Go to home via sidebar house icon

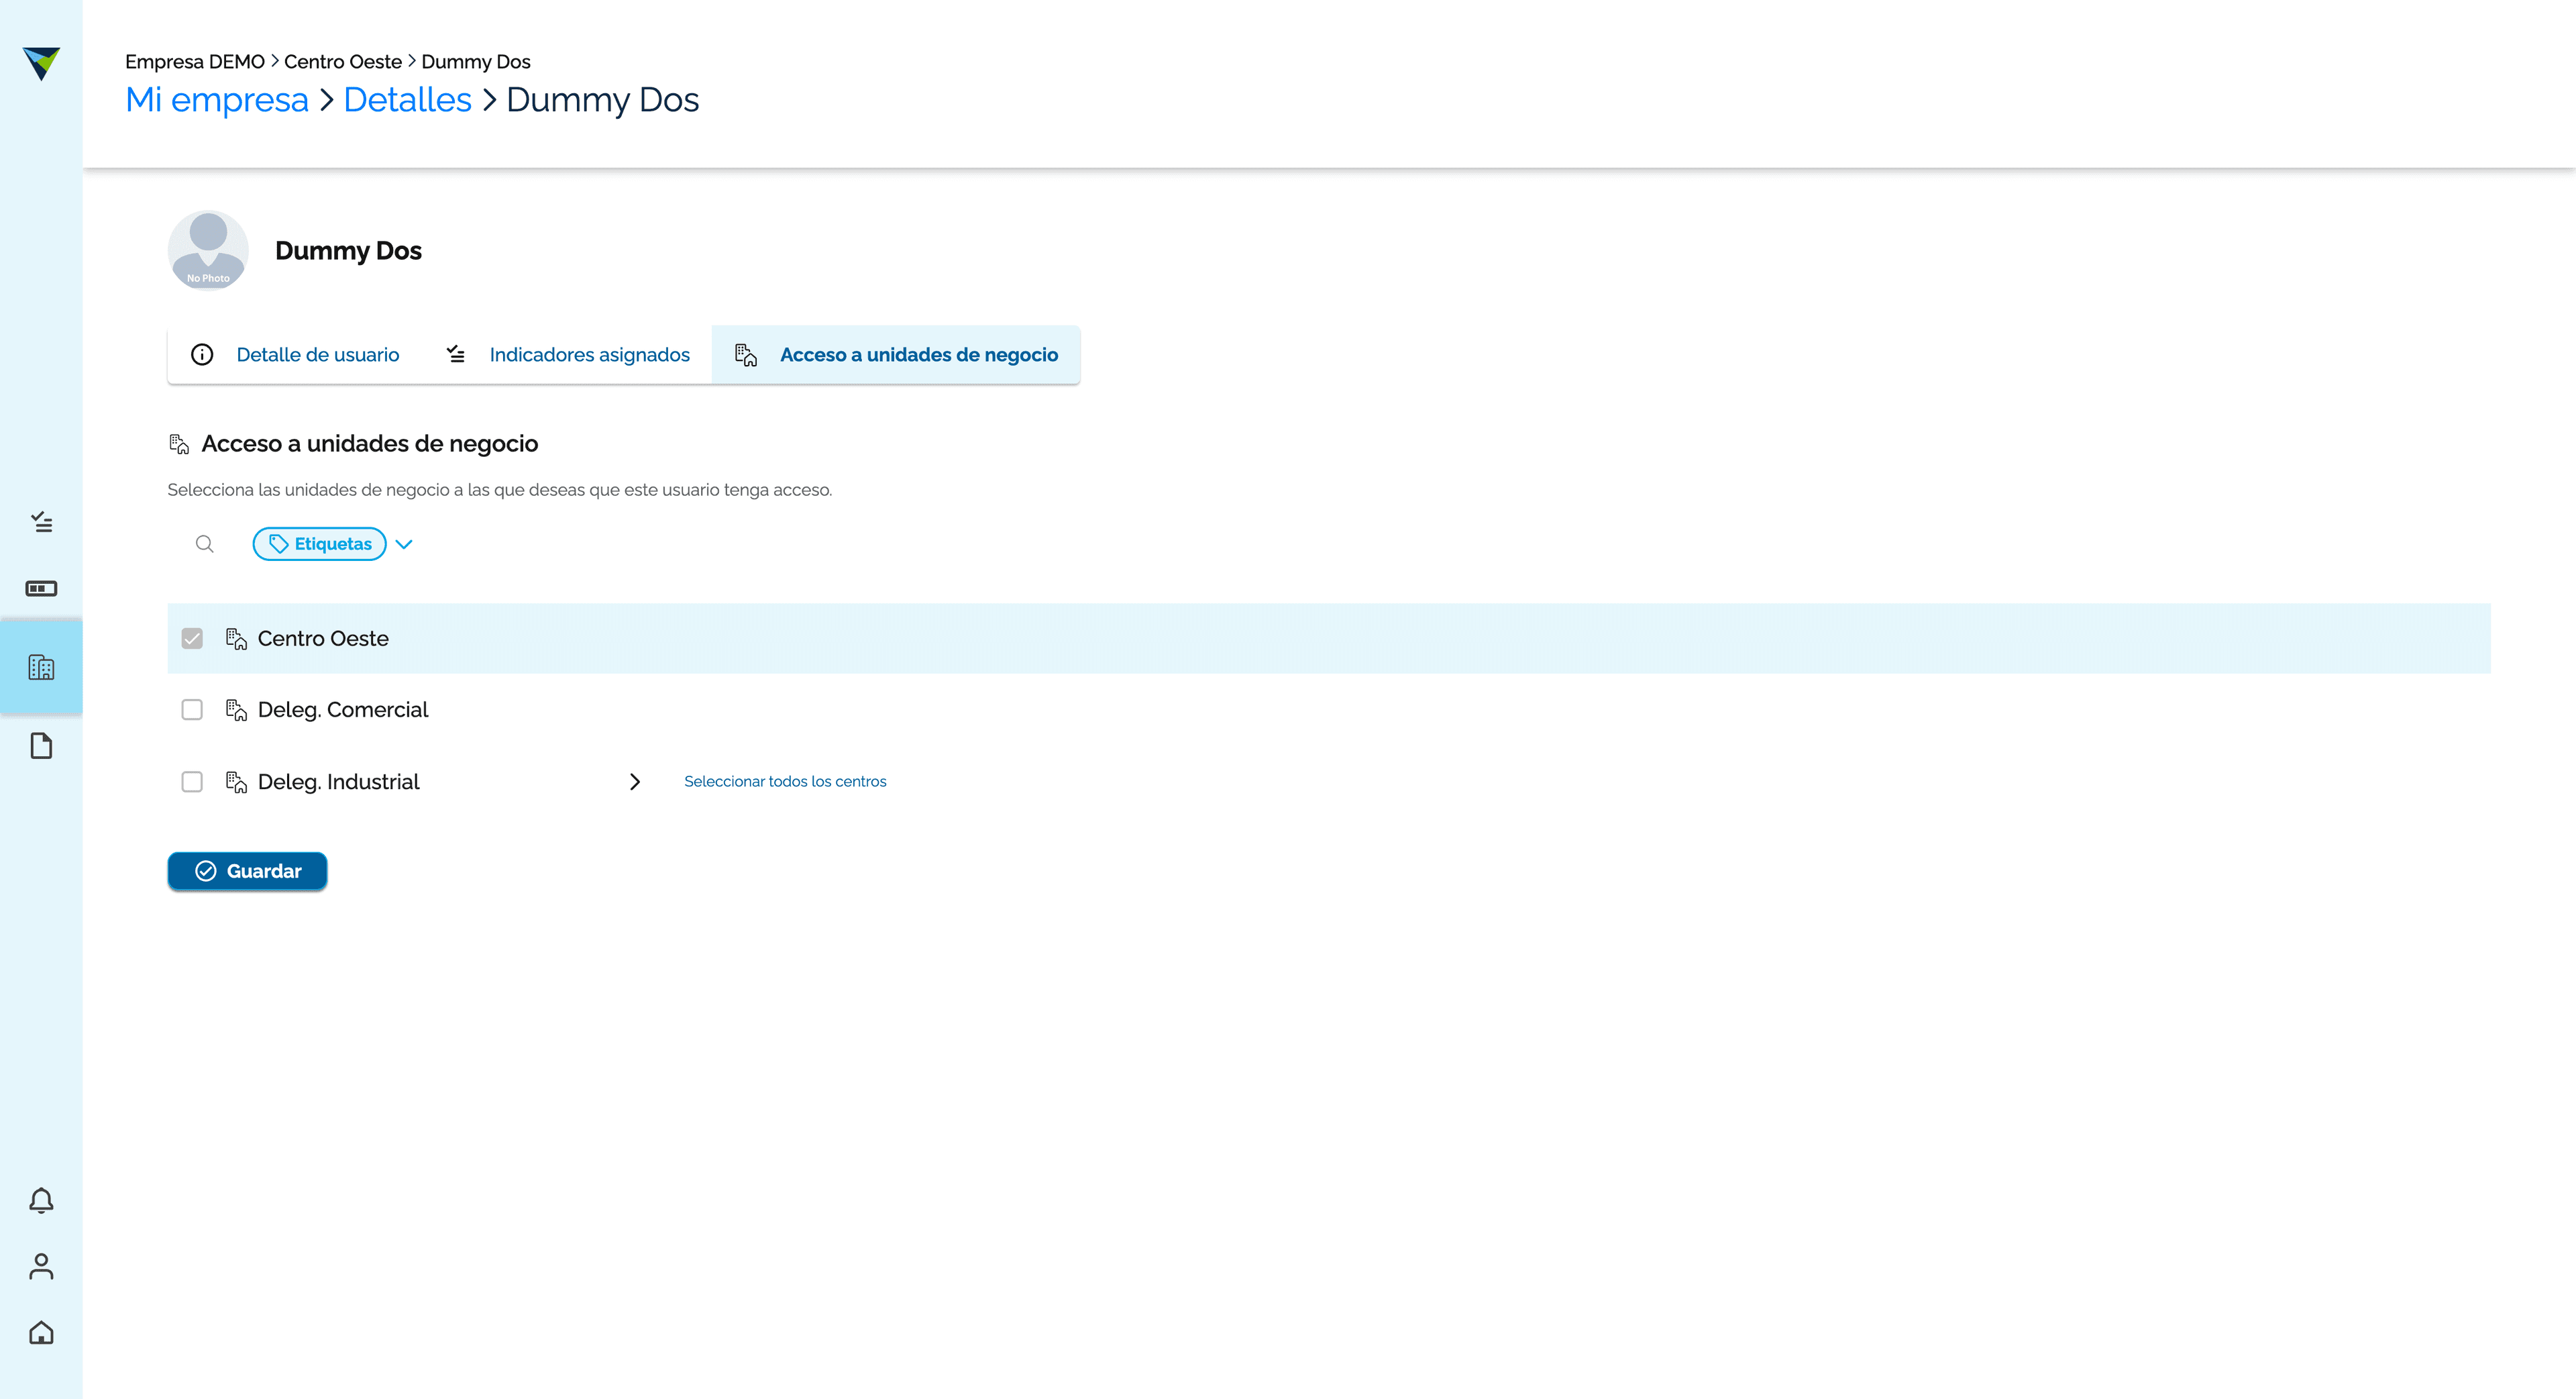[x=41, y=1333]
